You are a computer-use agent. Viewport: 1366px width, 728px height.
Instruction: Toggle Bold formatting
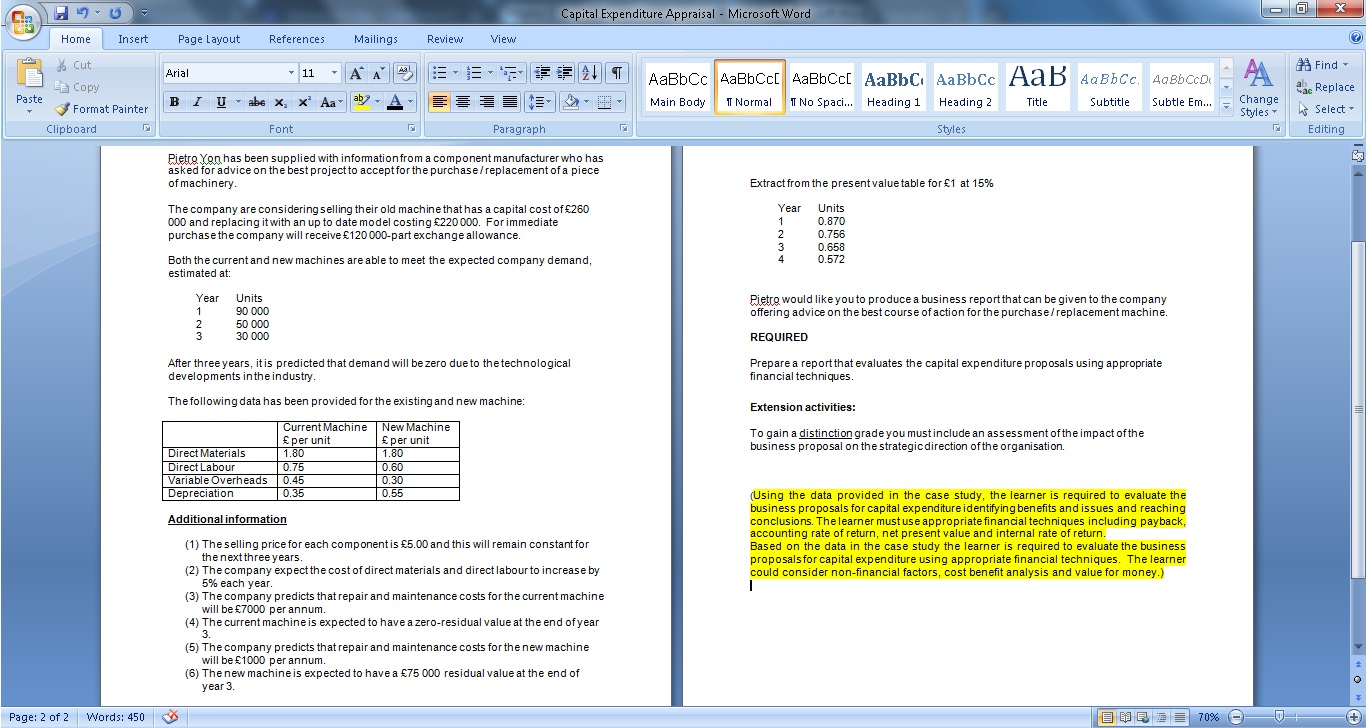(175, 102)
